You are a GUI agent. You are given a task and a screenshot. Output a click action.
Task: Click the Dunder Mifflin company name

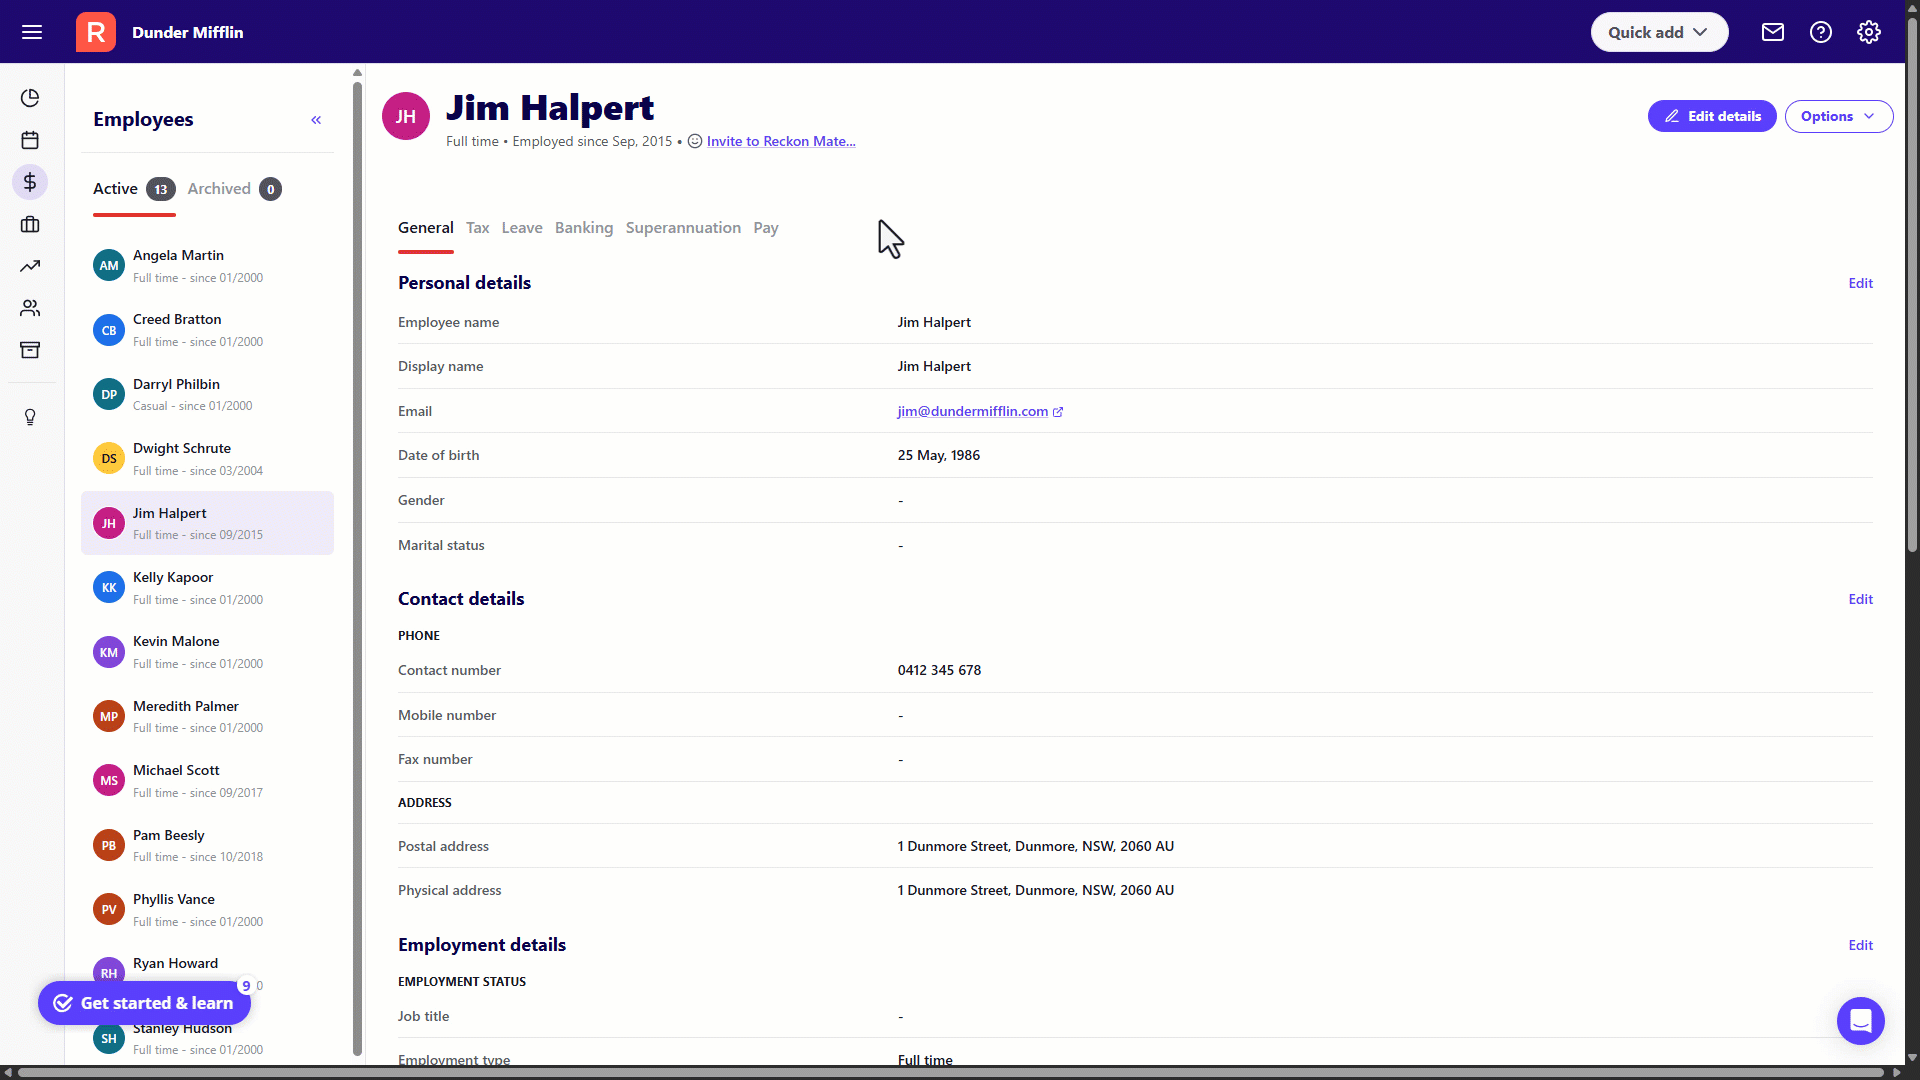188,32
